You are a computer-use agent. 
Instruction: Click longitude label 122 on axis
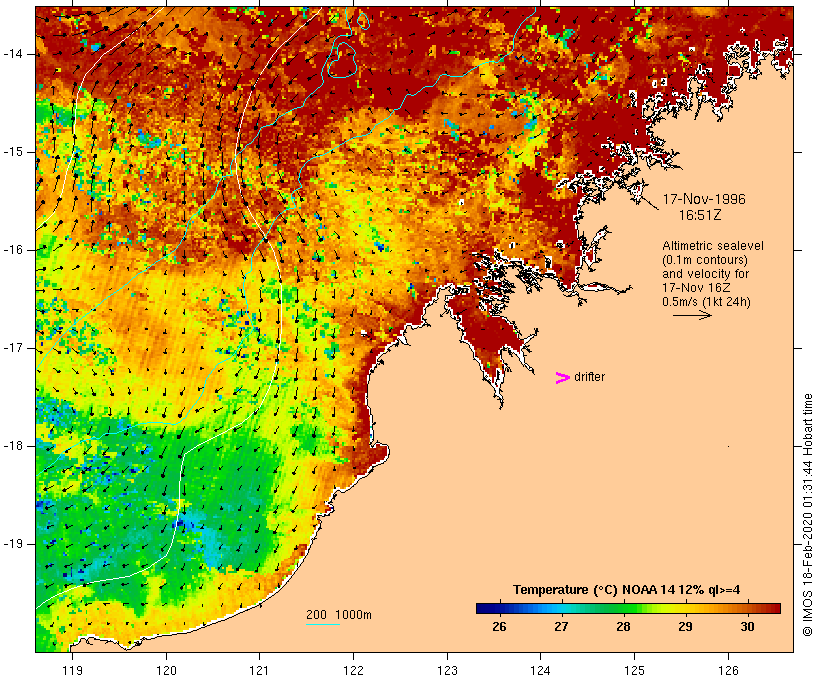pos(354,670)
